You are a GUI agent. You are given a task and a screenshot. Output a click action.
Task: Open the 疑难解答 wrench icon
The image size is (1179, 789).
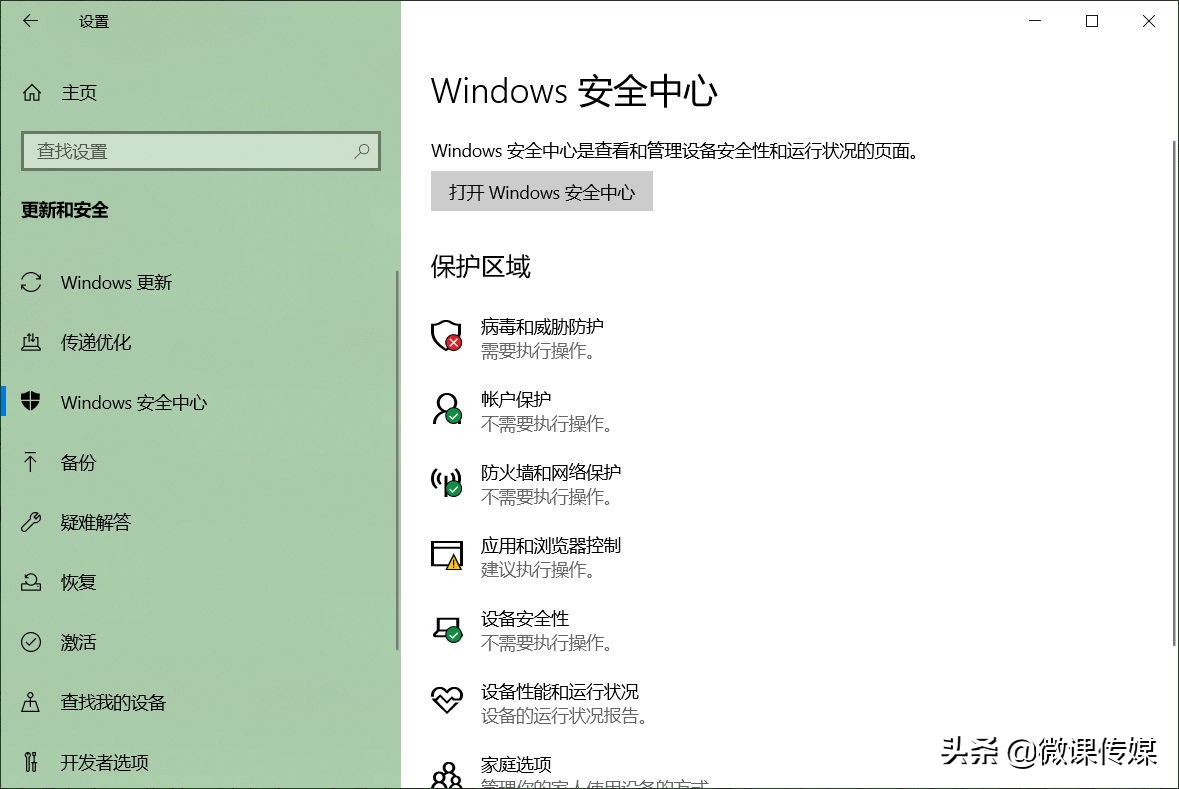pyautogui.click(x=31, y=522)
